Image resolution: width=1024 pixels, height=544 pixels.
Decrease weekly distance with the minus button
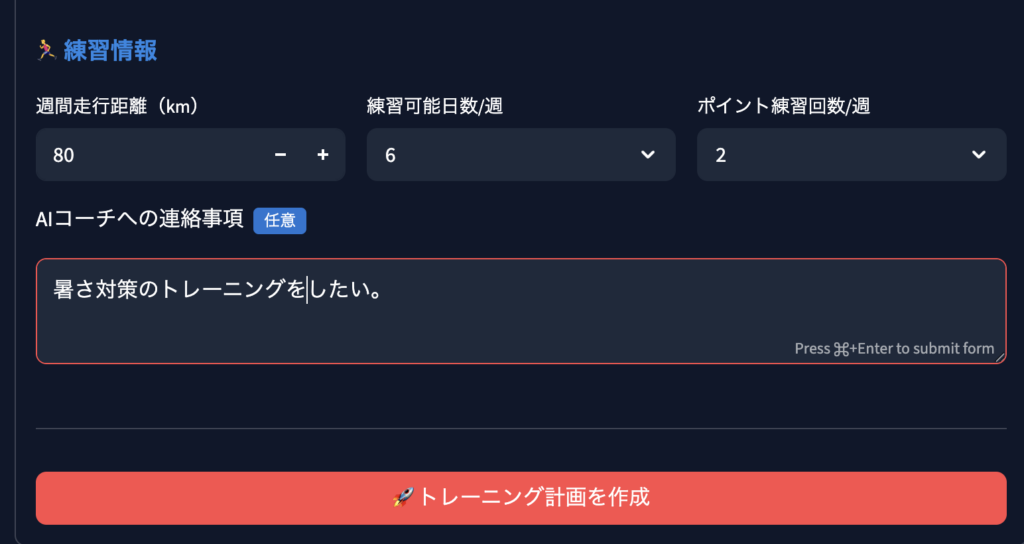click(281, 155)
